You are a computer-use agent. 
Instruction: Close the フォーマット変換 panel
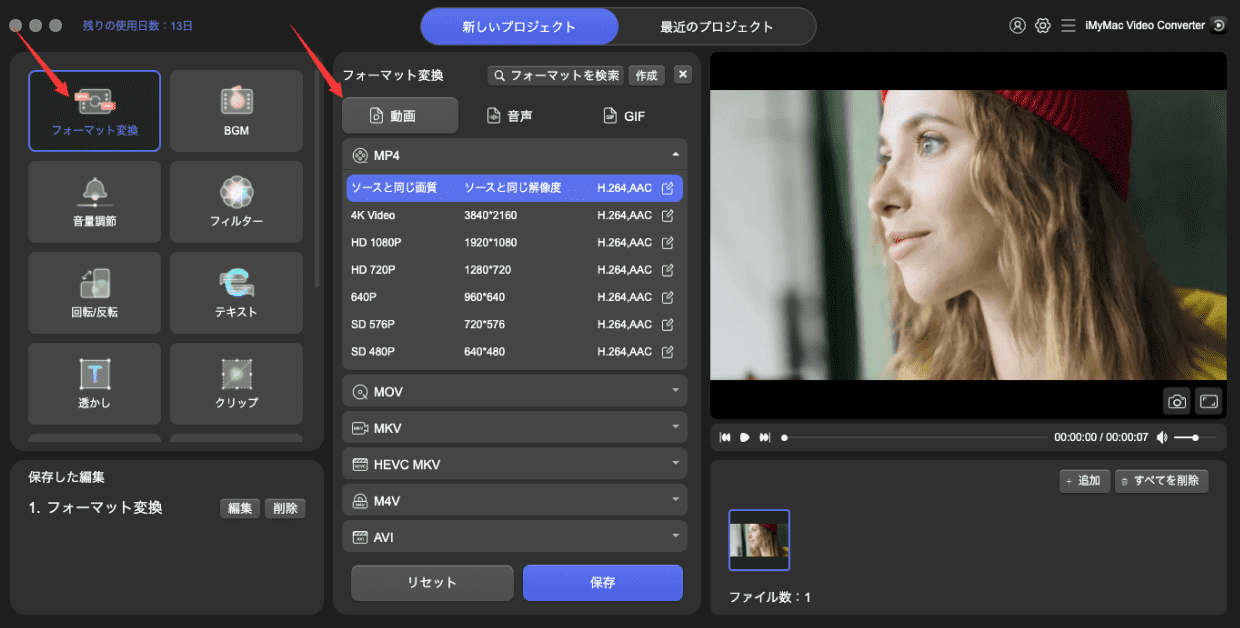pos(683,74)
